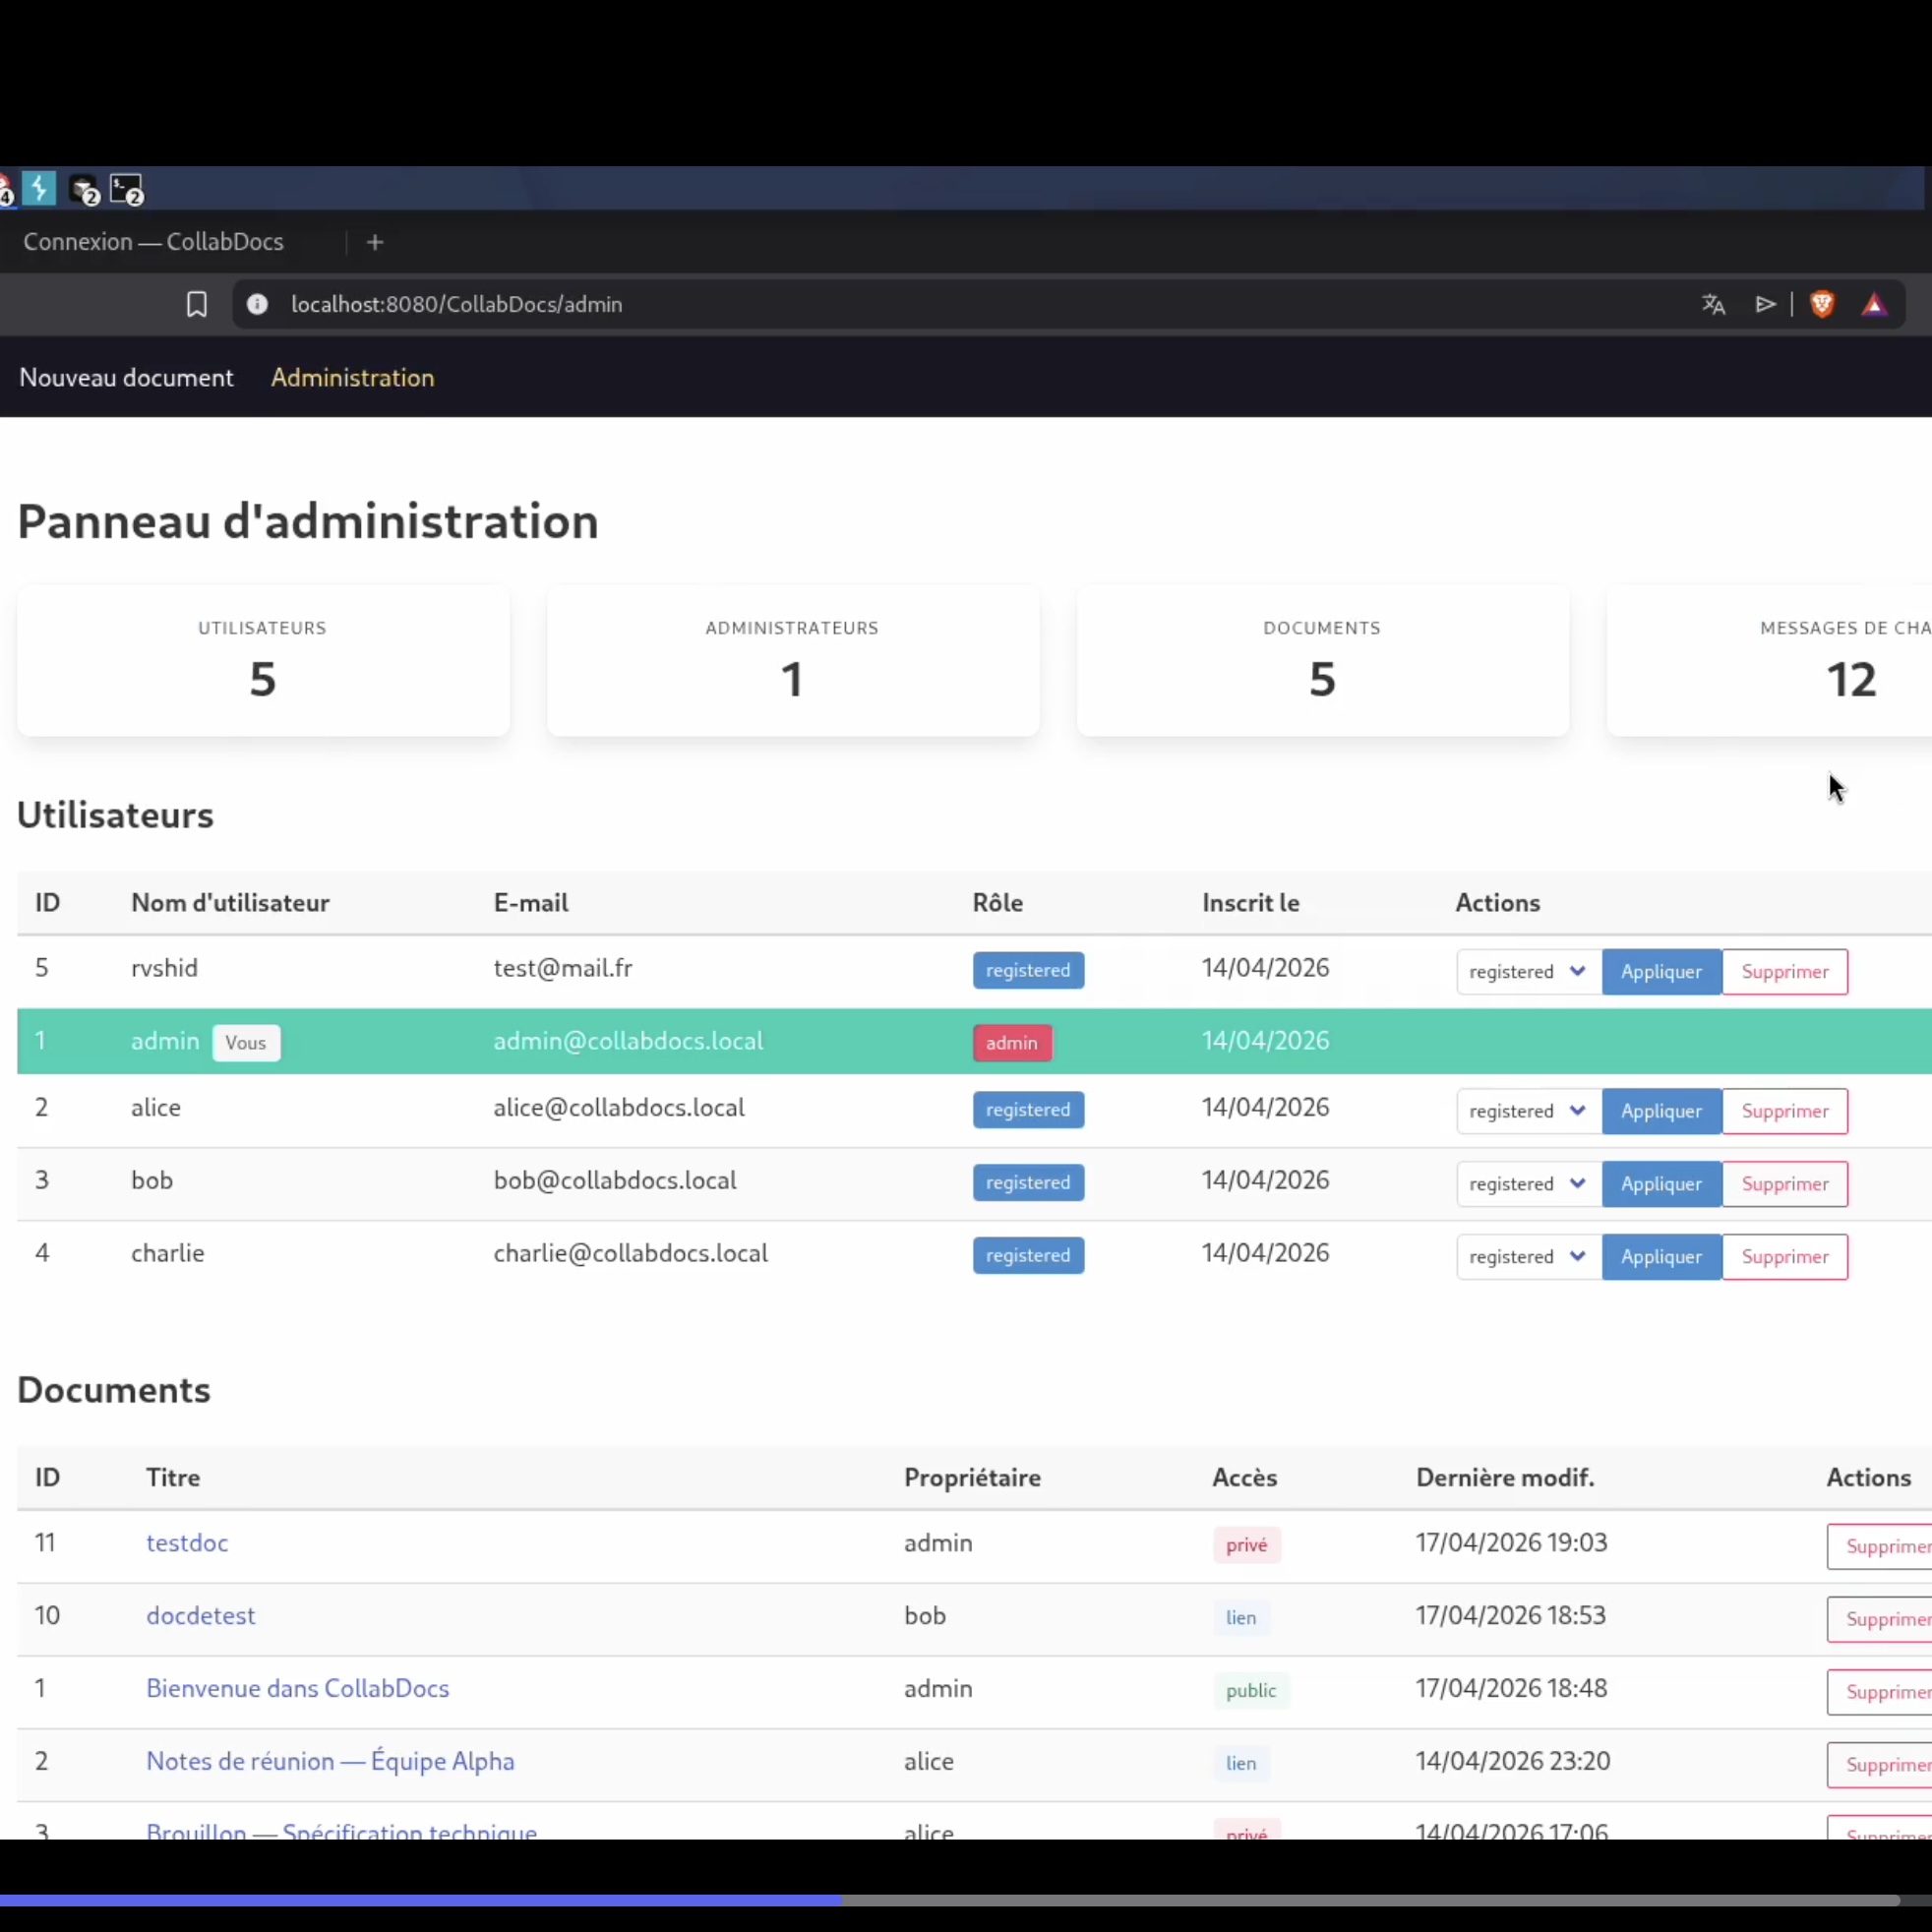Screen dimensions: 1932x1932
Task: Click the Utilisateurs stat card
Action: [x=263, y=661]
